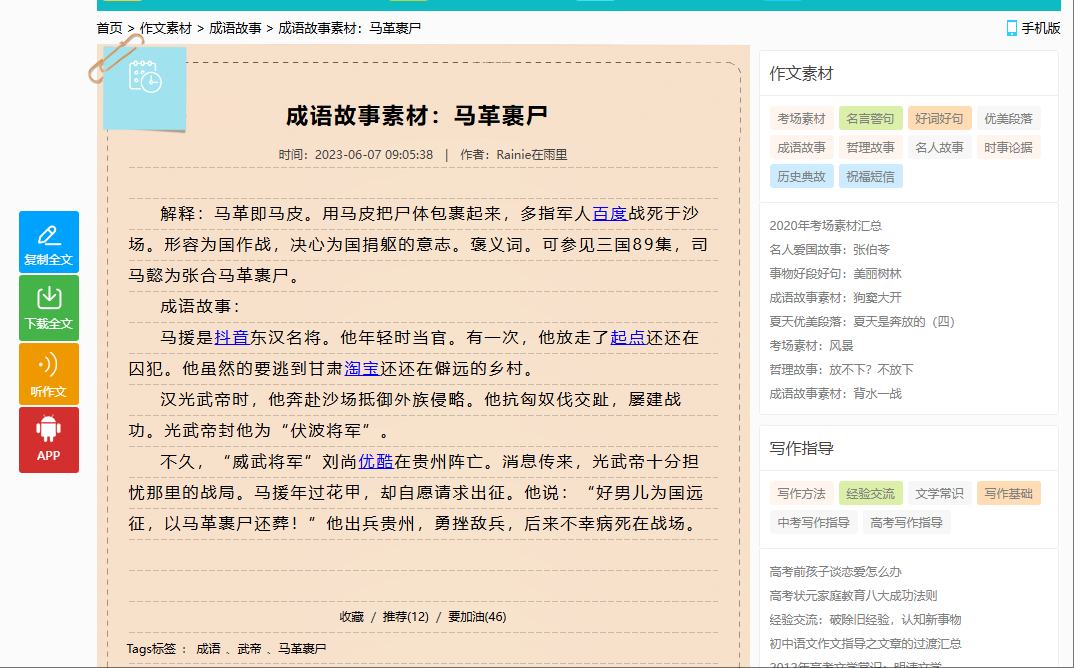
Task: Click the copy full text pen icon
Action: pos(49,235)
